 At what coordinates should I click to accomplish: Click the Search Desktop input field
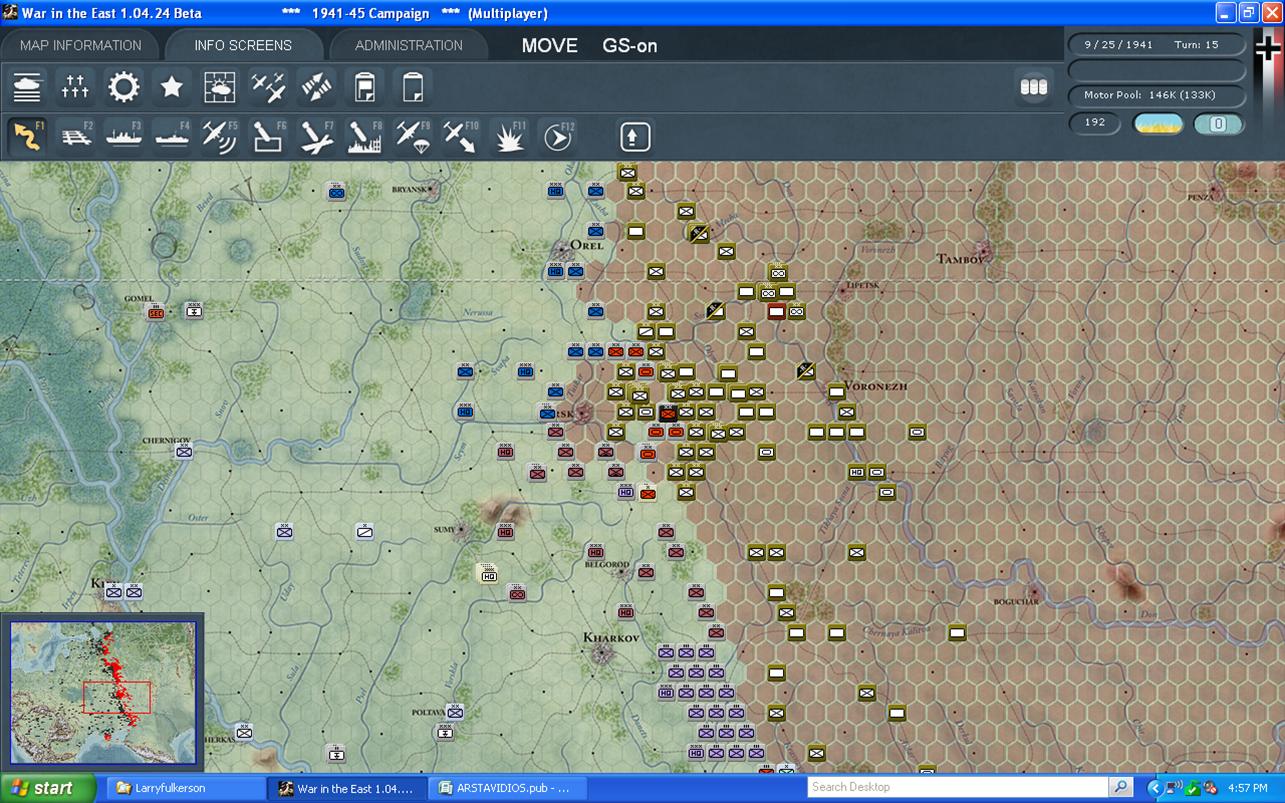[x=958, y=787]
